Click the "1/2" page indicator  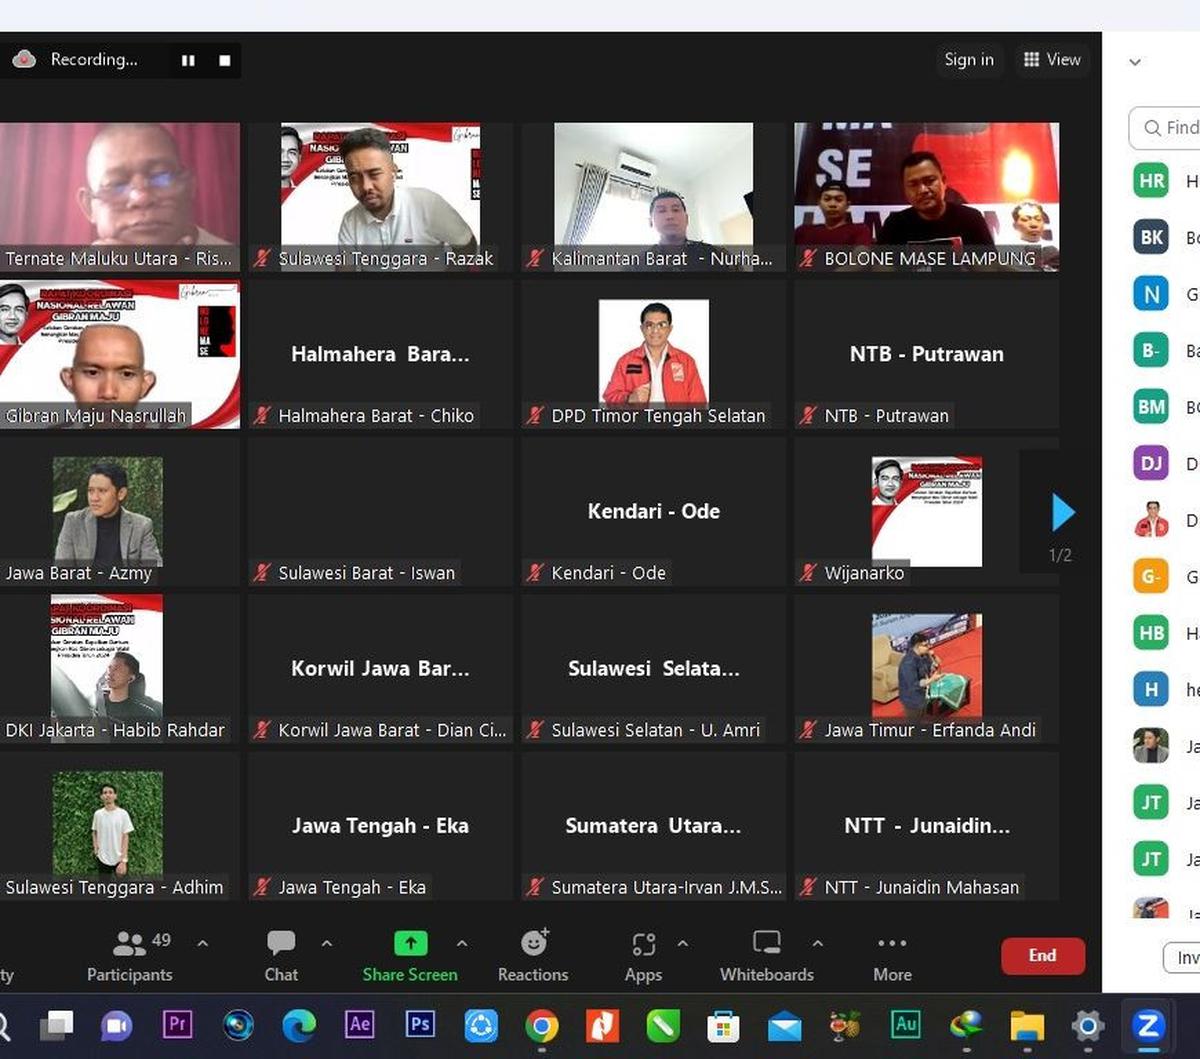pyautogui.click(x=1060, y=555)
